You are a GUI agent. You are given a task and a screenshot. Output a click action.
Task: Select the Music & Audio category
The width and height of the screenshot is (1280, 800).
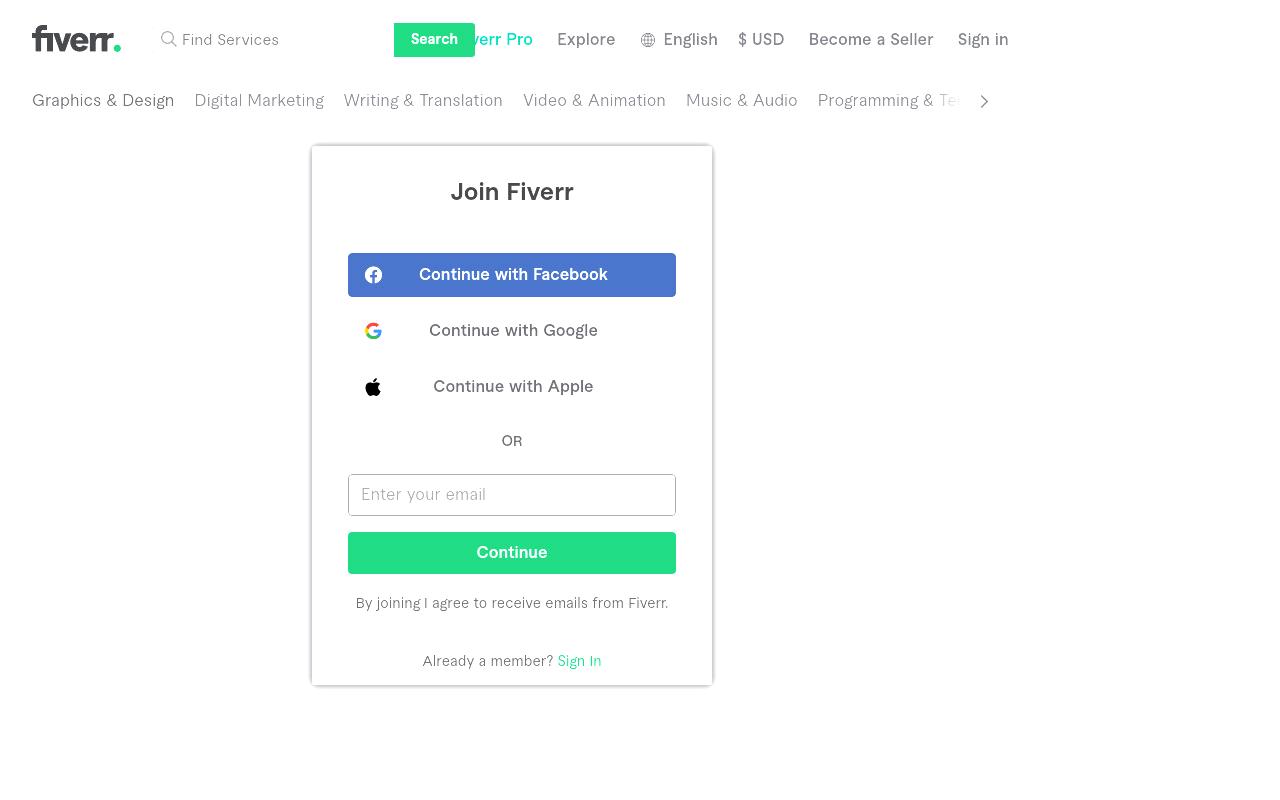click(x=741, y=101)
